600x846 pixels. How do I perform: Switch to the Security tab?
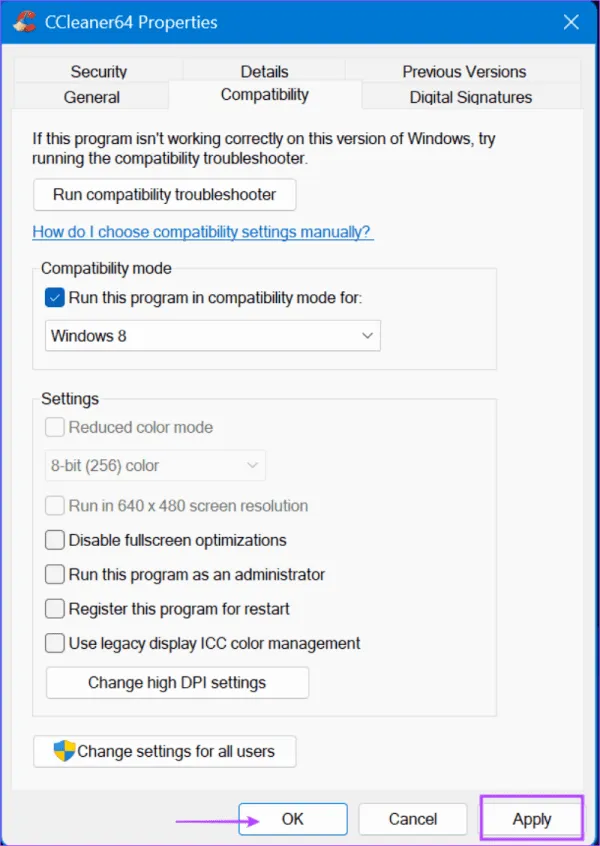point(98,71)
